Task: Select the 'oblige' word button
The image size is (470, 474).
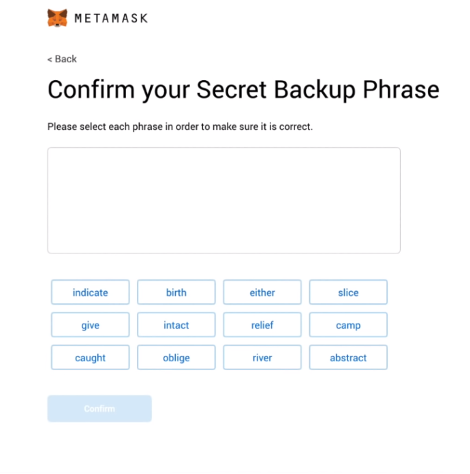Action: pyautogui.click(x=176, y=358)
